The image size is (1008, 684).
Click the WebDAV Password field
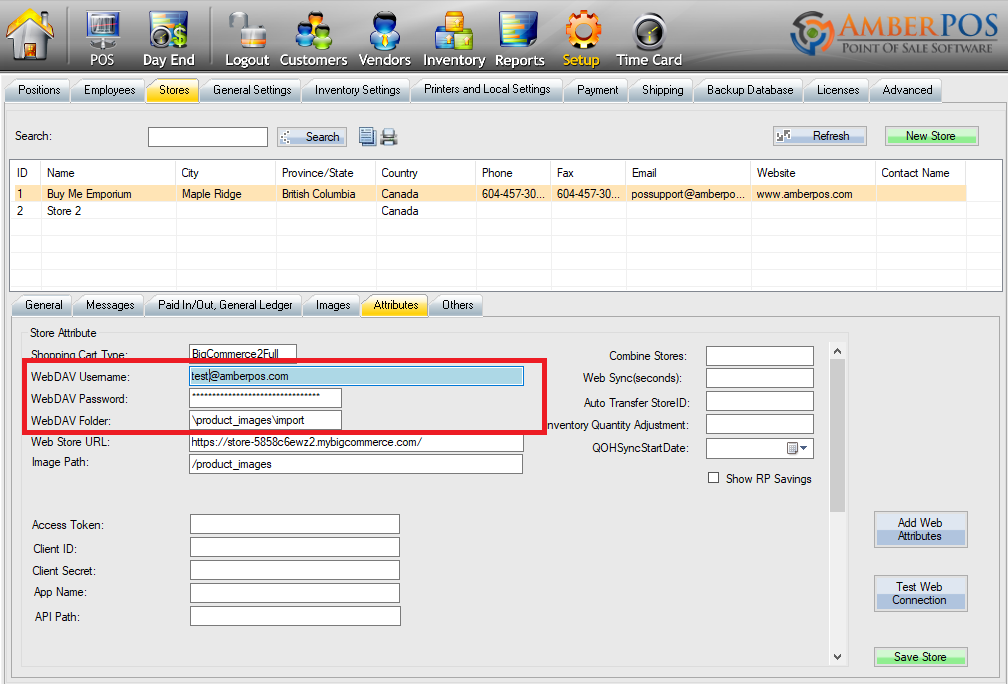[x=266, y=398]
